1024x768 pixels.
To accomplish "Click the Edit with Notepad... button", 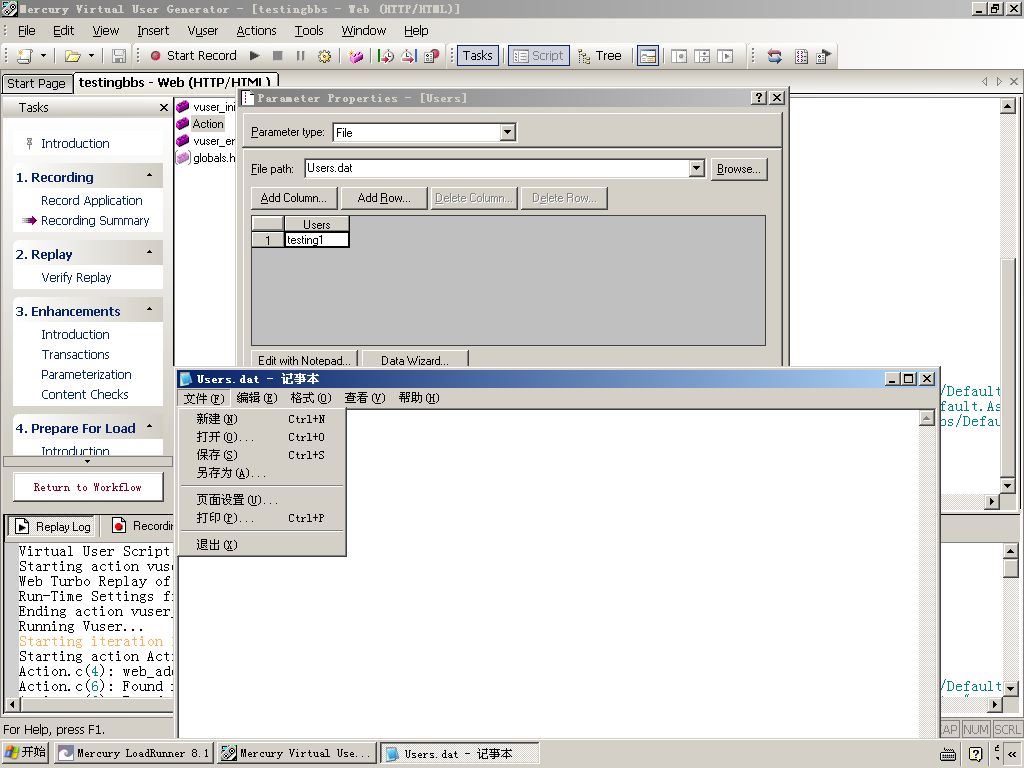I will coord(304,360).
